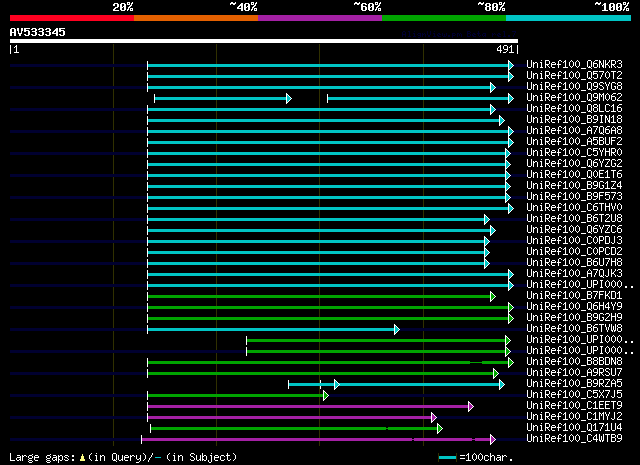Open the UniRef100_B6T2U8 entry
Viewport: 640px width, 465px height.
pyautogui.click(x=574, y=219)
